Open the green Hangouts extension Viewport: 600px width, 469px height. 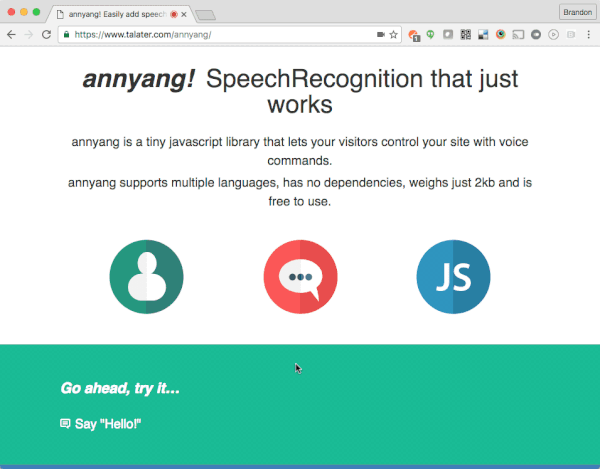pyautogui.click(x=430, y=35)
